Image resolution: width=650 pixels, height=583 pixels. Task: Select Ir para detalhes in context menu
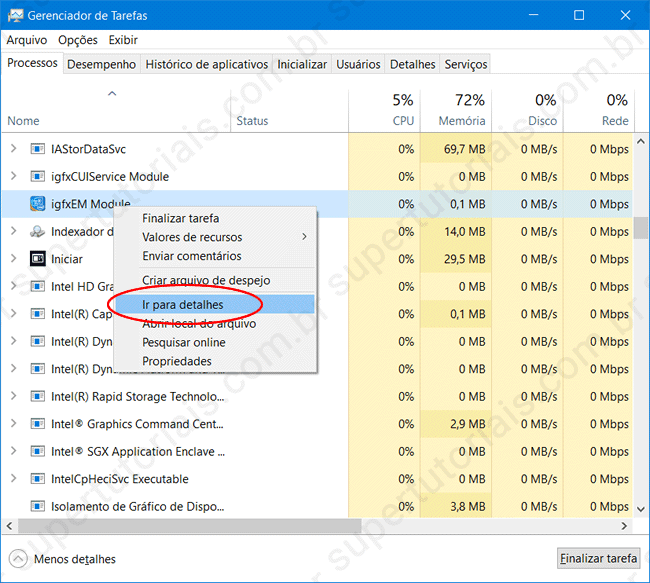[183, 304]
